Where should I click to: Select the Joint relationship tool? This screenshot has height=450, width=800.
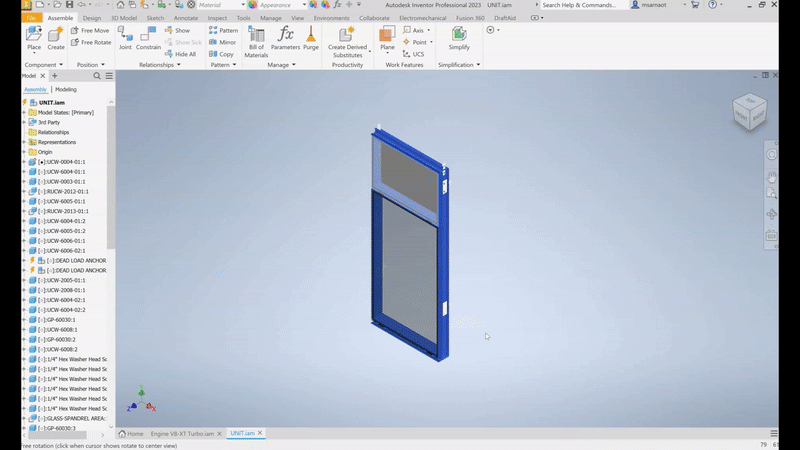(125, 38)
